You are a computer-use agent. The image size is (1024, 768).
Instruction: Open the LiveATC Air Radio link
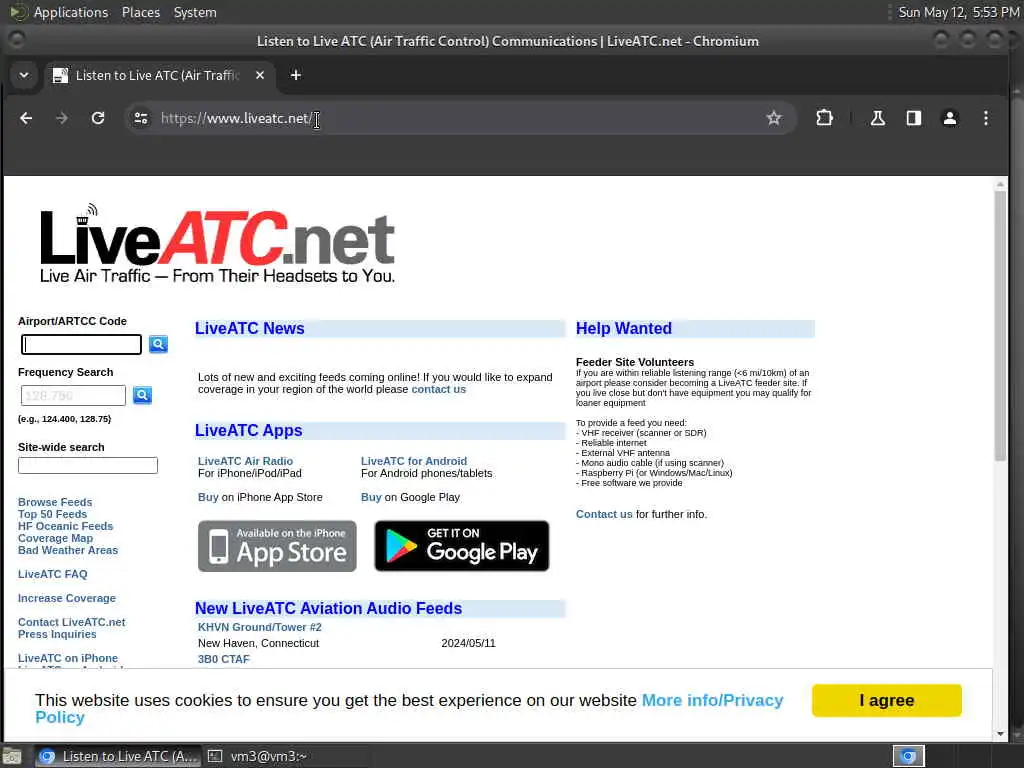pyautogui.click(x=246, y=461)
